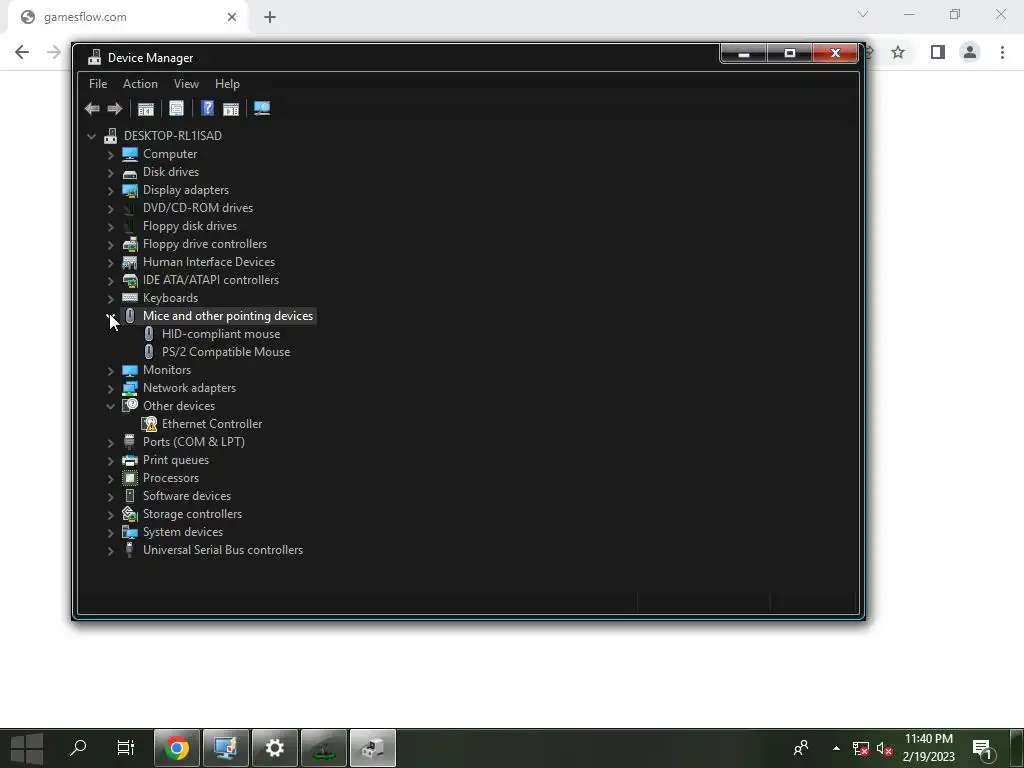Open Task View on the taskbar
The image size is (1024, 768).
[x=125, y=748]
